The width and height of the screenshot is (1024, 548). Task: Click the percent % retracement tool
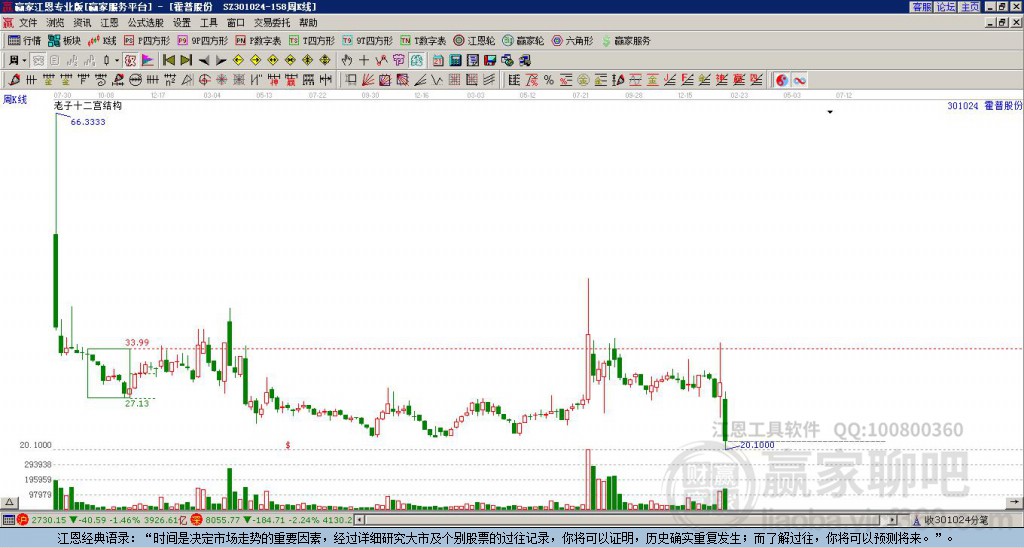click(x=549, y=80)
